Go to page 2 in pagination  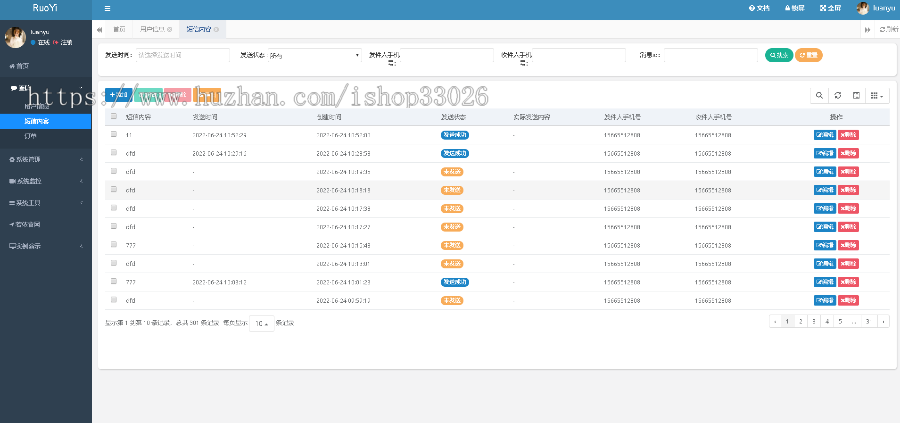(x=800, y=321)
